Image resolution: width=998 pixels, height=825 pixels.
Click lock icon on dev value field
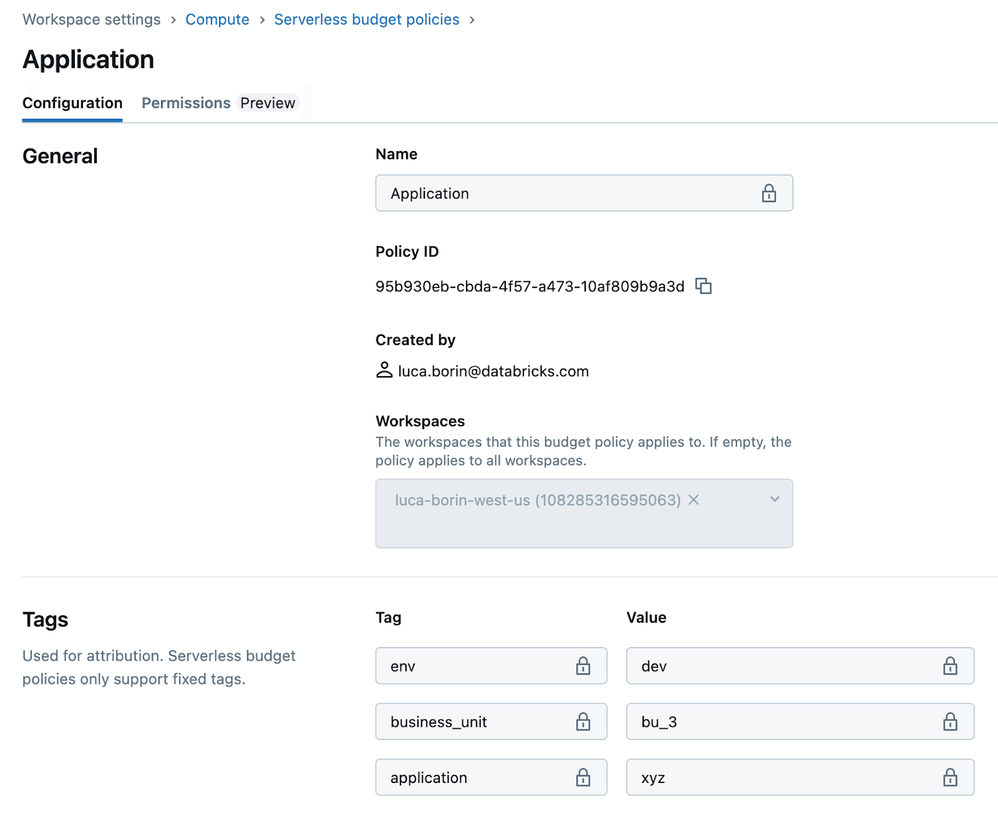click(950, 666)
